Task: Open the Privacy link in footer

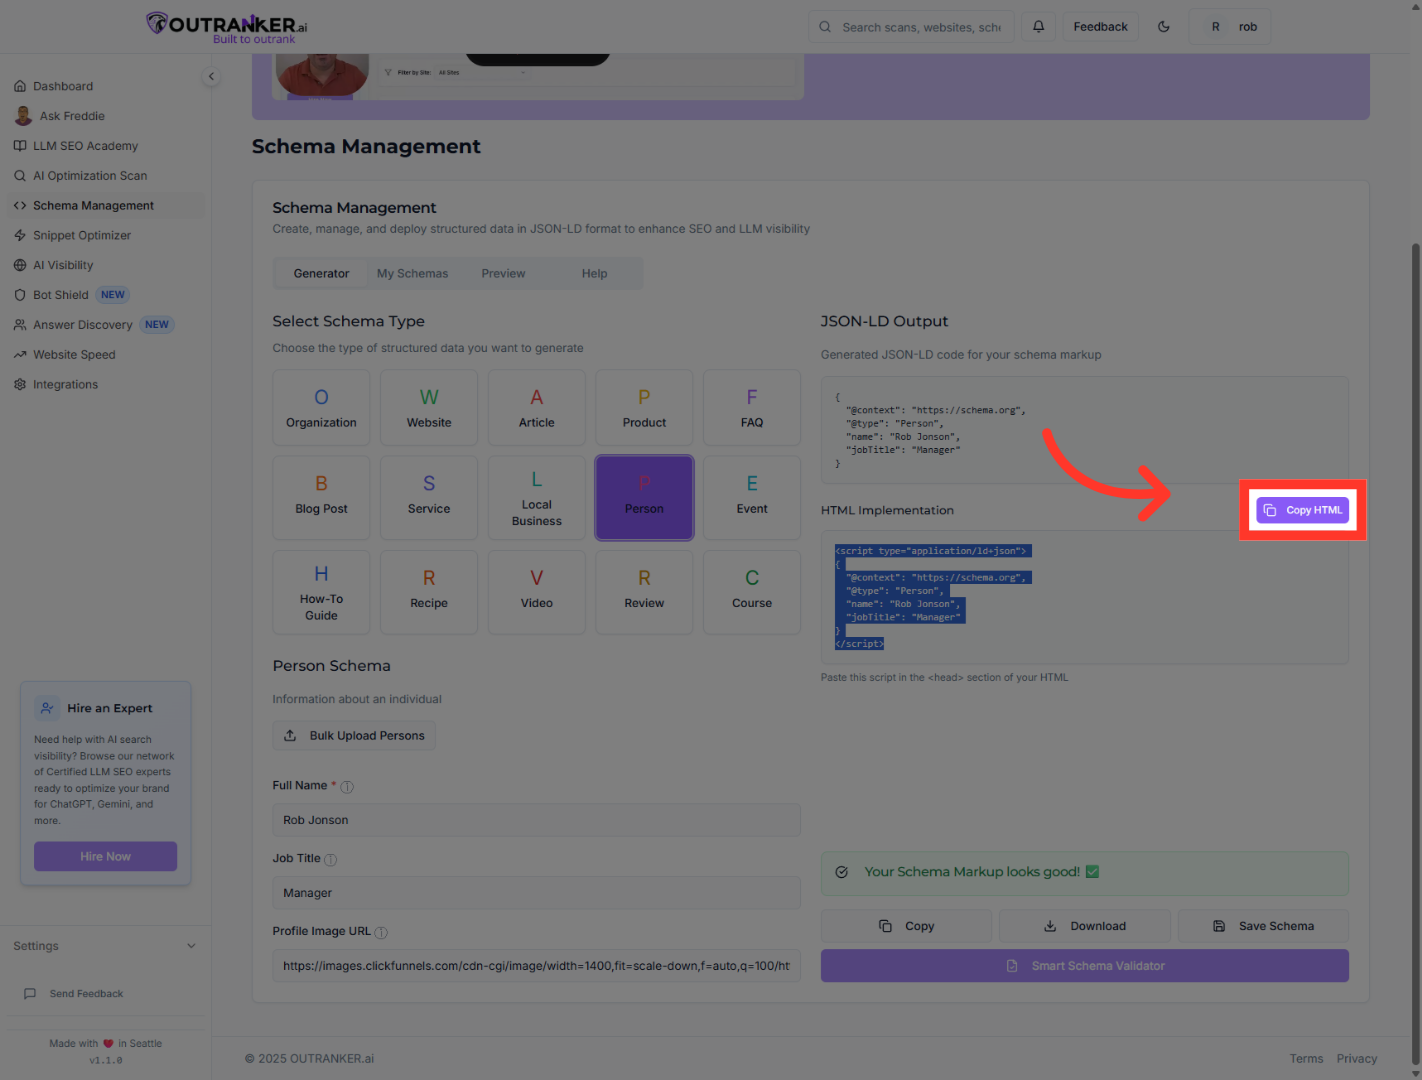Action: click(x=1357, y=1059)
